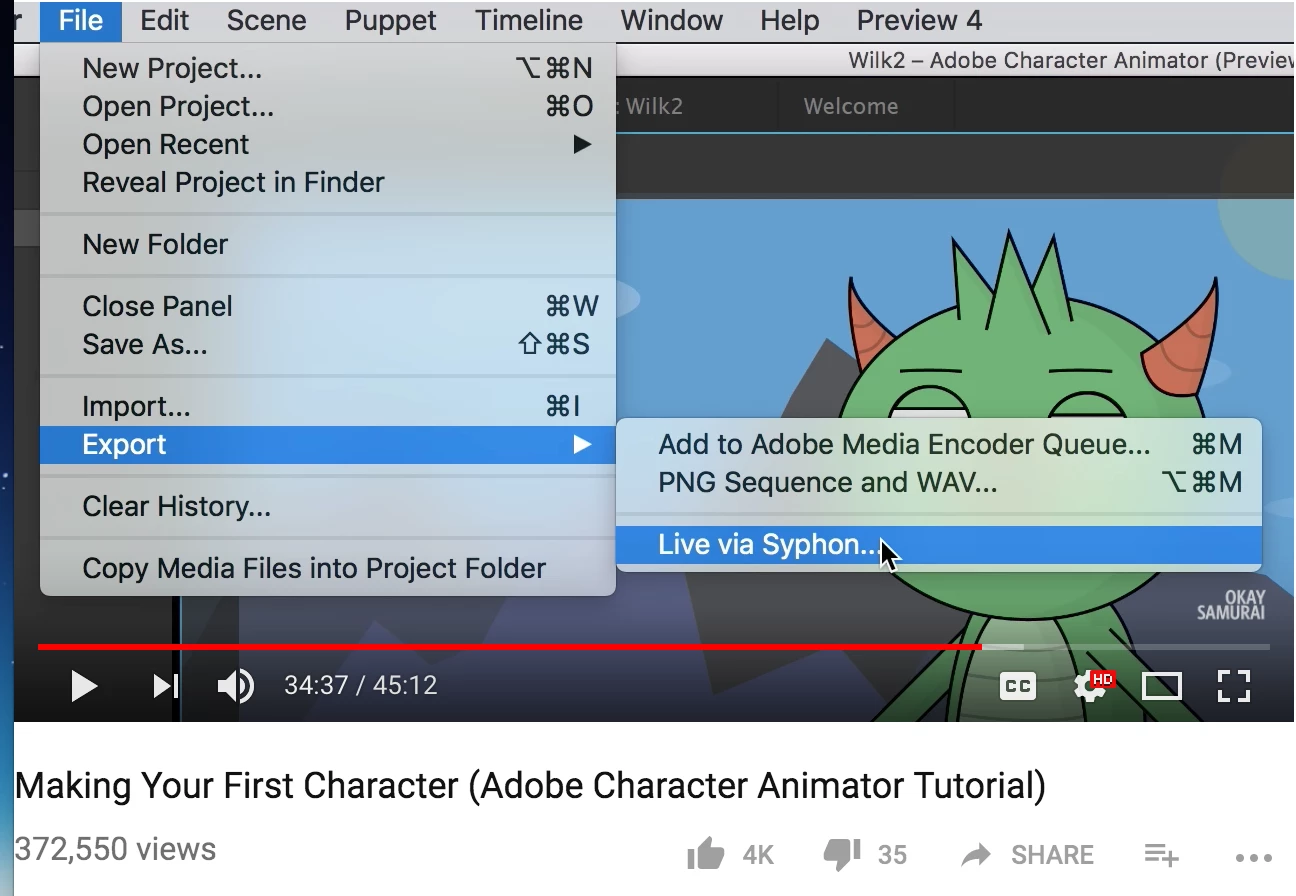Play the YouTube video
The image size is (1296, 896).
tap(84, 686)
